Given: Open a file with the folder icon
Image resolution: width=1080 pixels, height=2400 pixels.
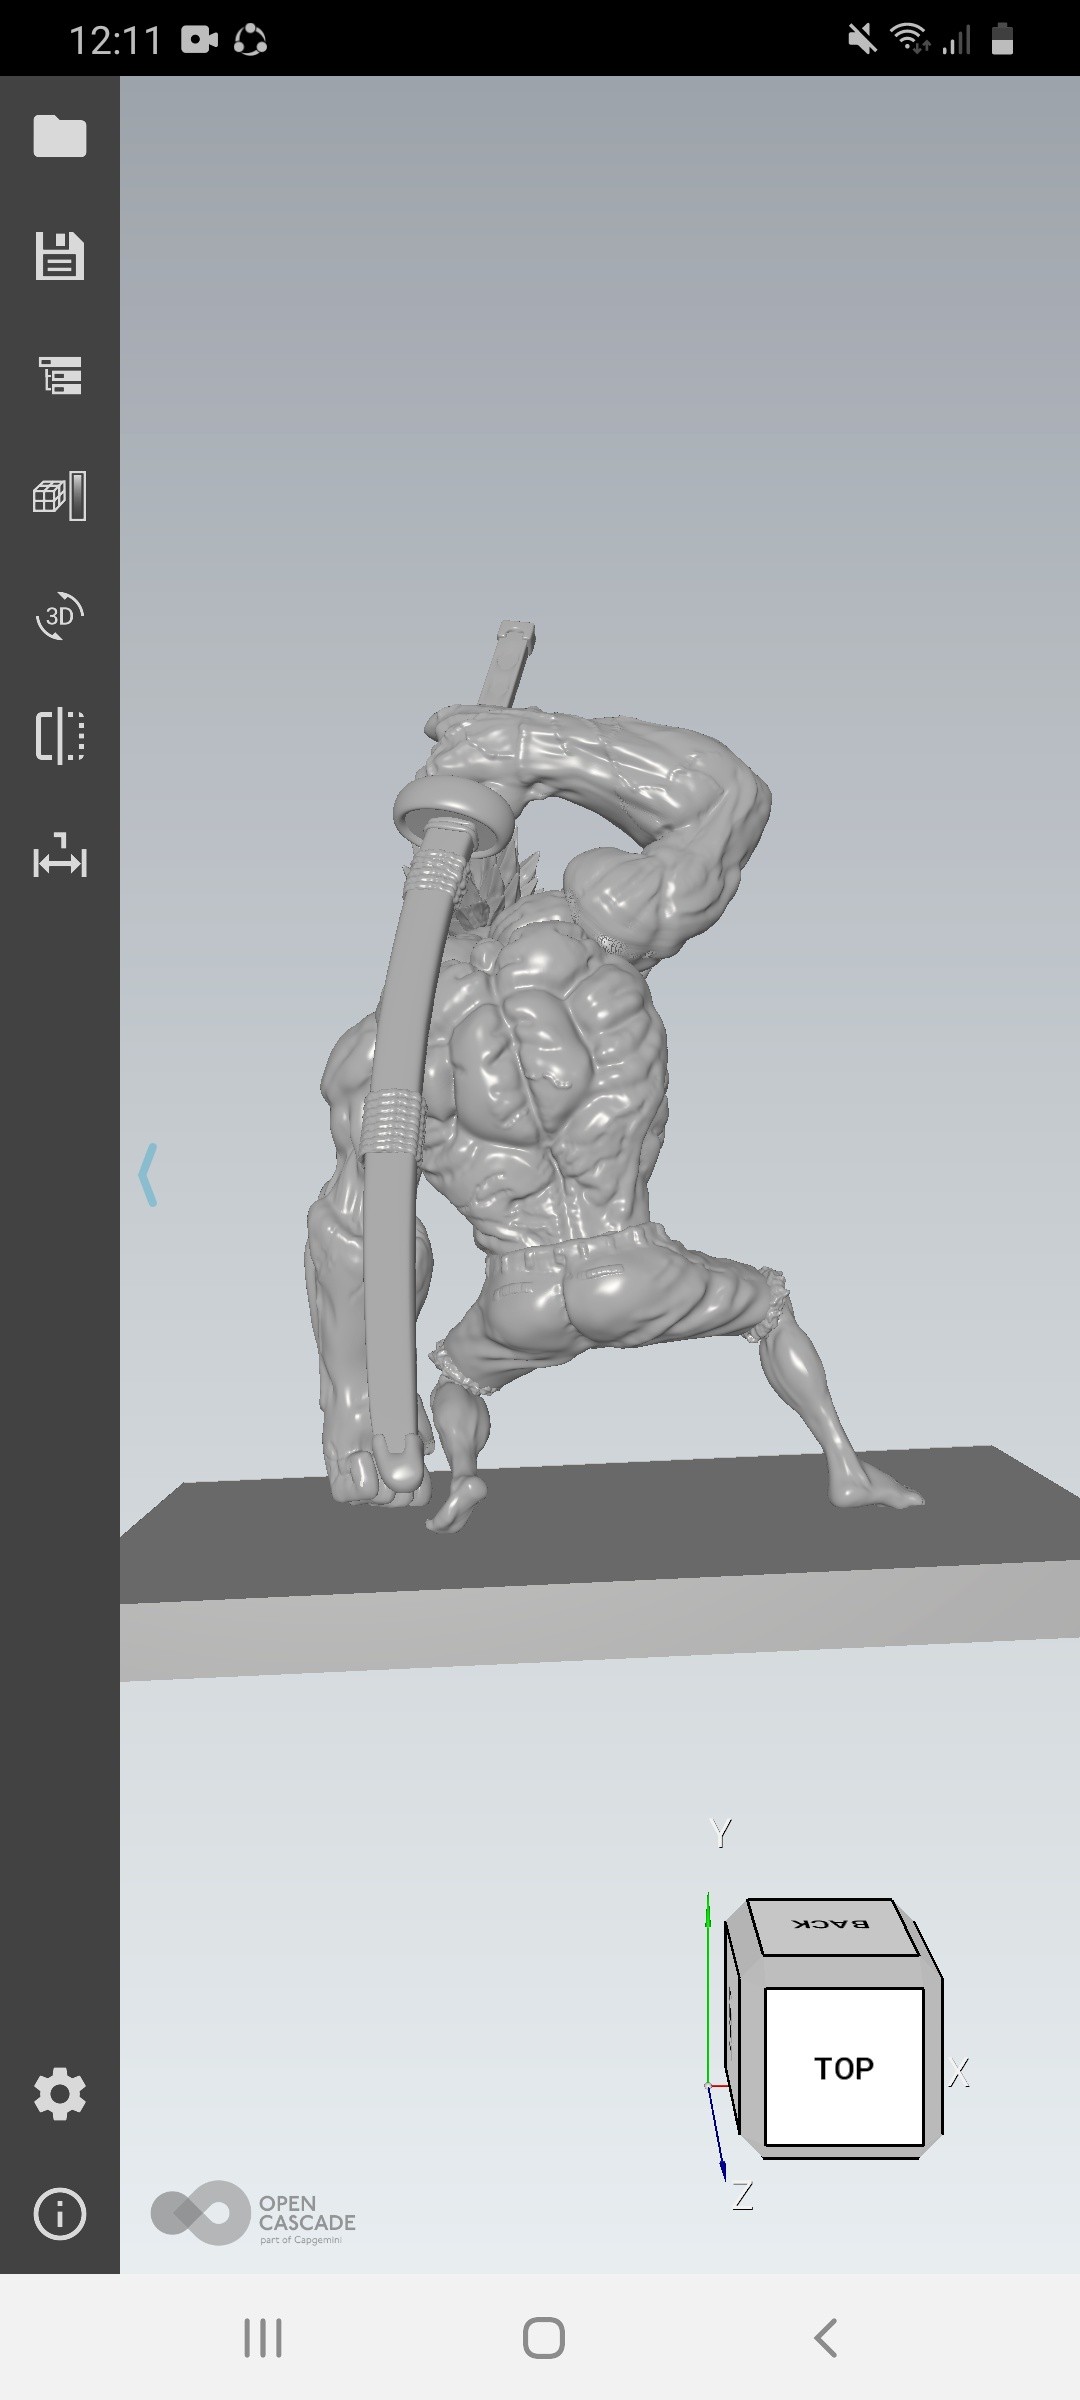Looking at the screenshot, I should (60, 136).
